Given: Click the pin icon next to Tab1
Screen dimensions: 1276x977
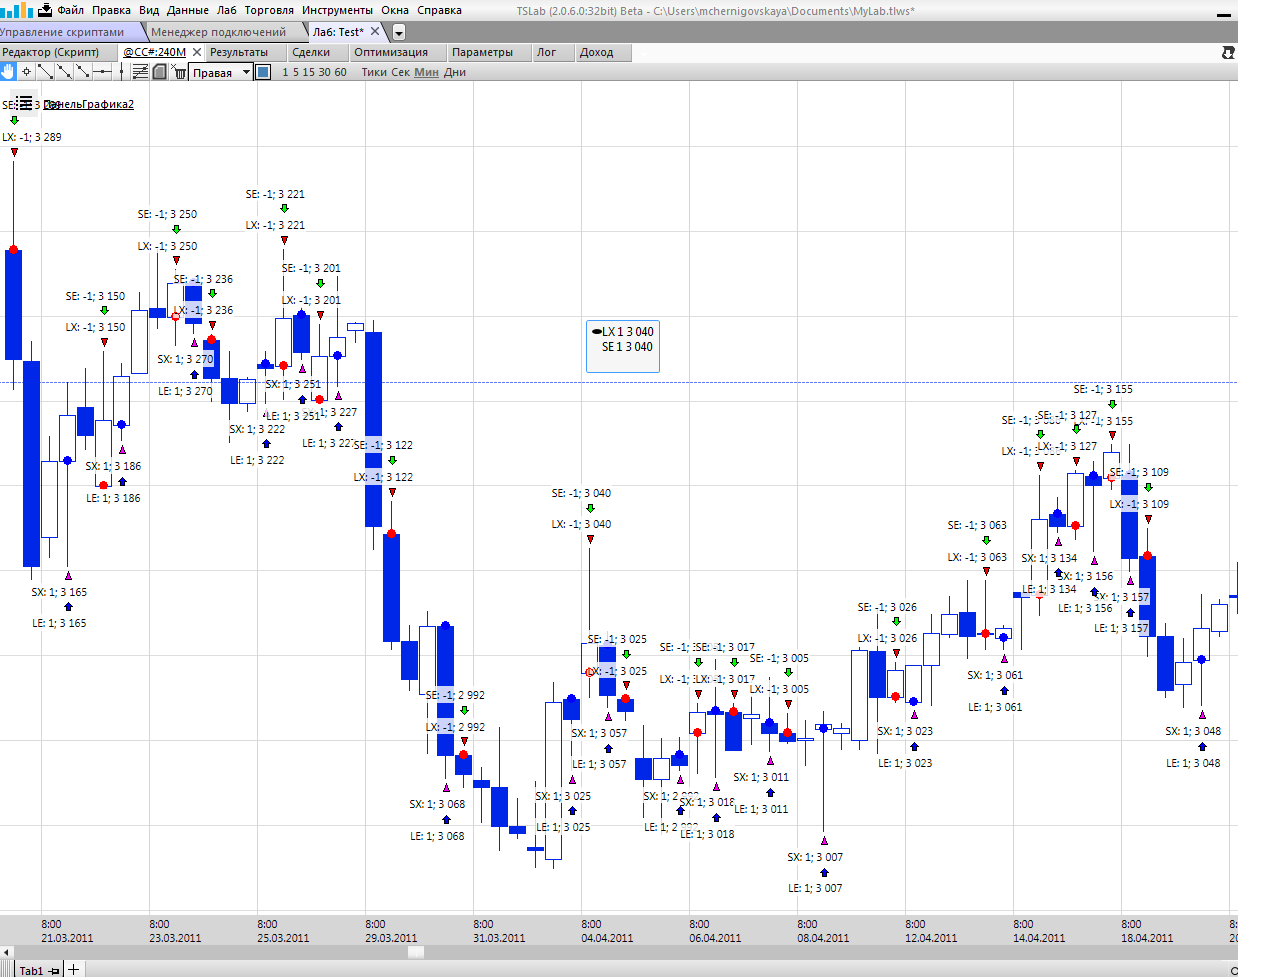Looking at the screenshot, I should 55,970.
